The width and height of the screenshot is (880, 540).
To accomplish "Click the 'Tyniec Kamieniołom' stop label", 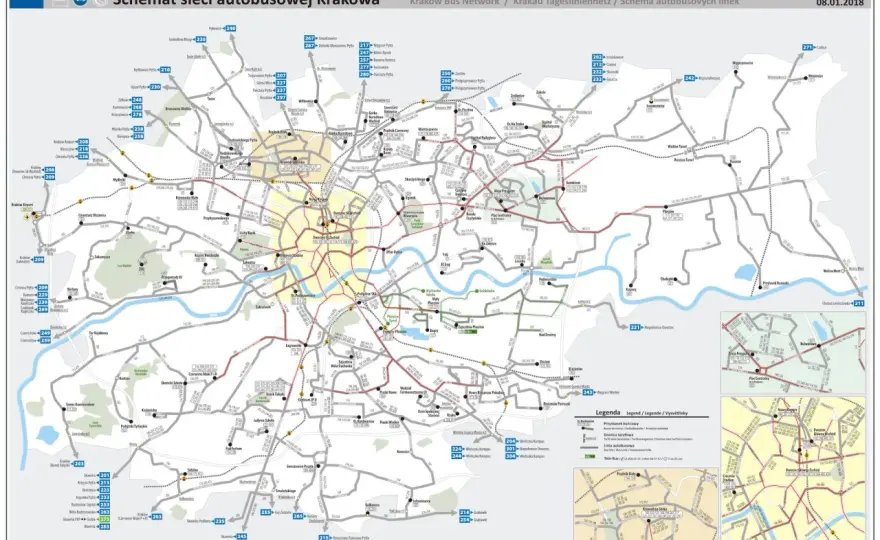I will tap(80, 404).
